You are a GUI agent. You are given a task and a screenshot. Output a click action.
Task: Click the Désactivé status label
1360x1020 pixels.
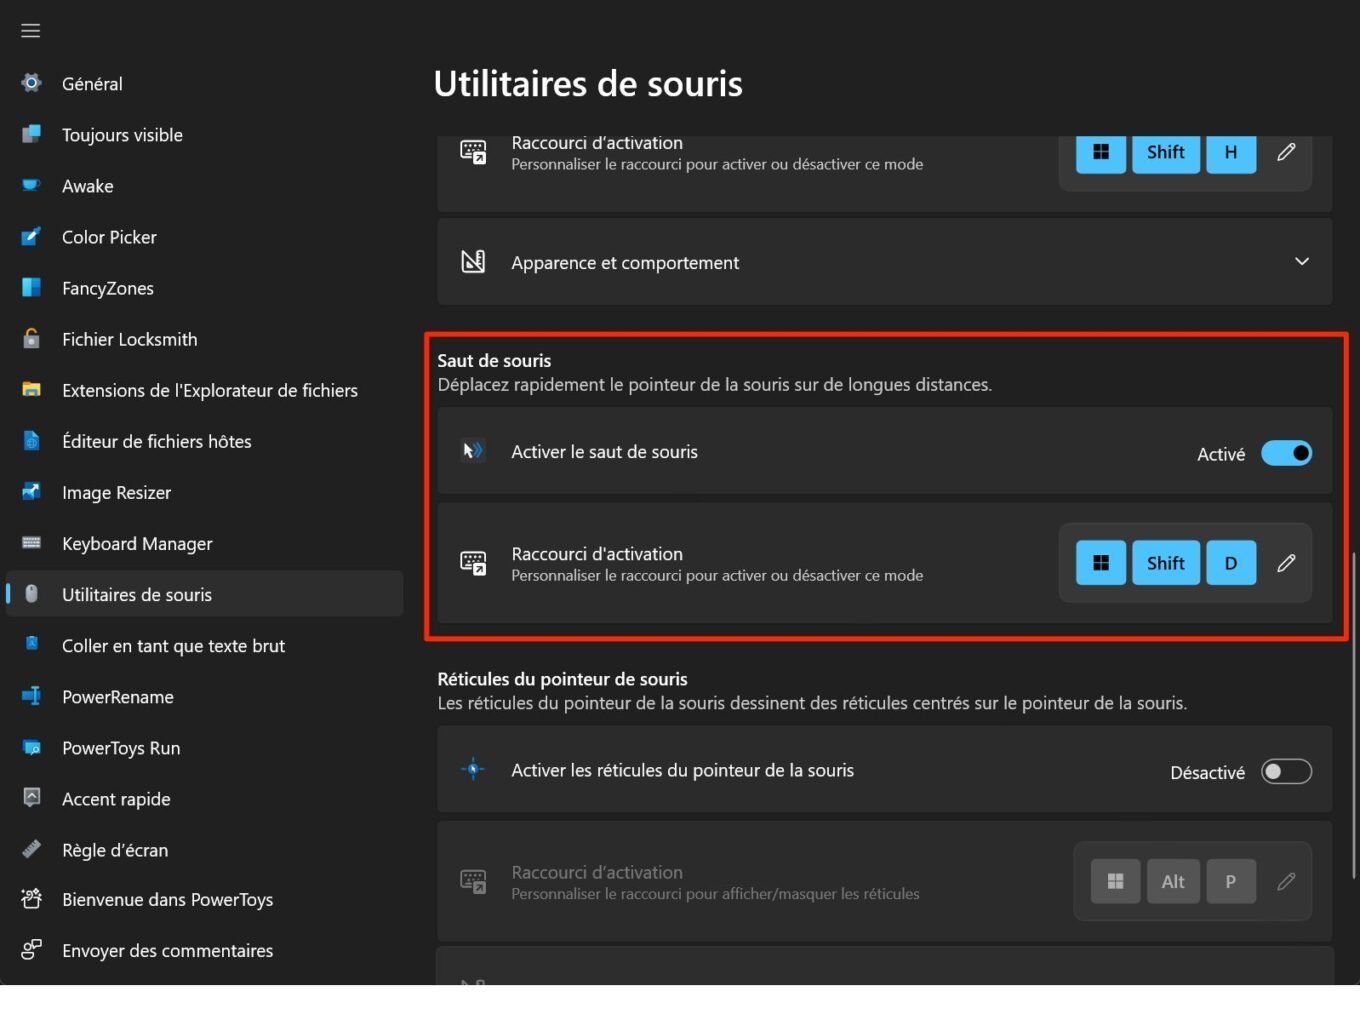click(1207, 772)
